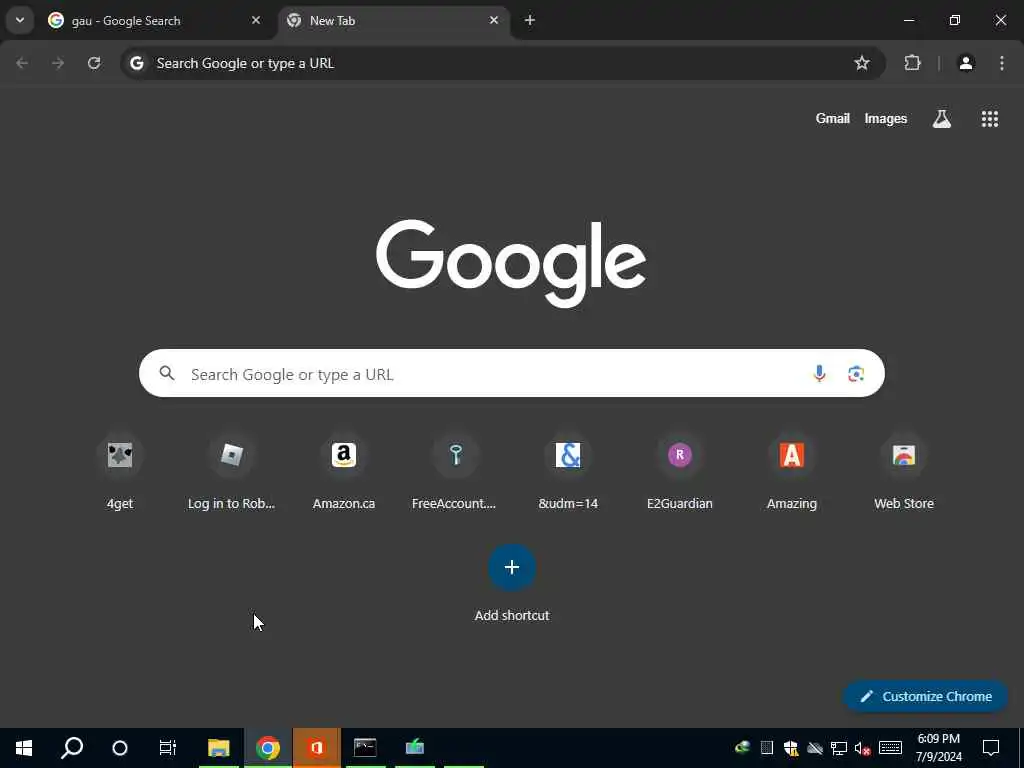Open the Chrome three-dot menu
The width and height of the screenshot is (1024, 768).
pos(1002,63)
